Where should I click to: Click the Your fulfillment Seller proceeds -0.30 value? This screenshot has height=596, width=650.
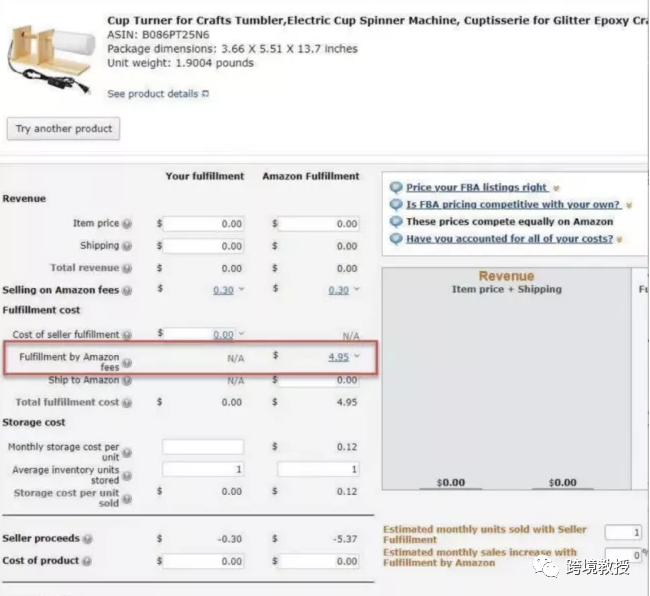tap(230, 539)
